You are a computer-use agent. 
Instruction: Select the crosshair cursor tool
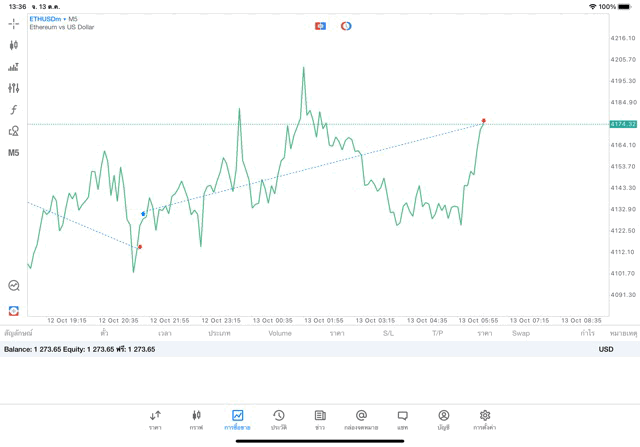[14, 24]
